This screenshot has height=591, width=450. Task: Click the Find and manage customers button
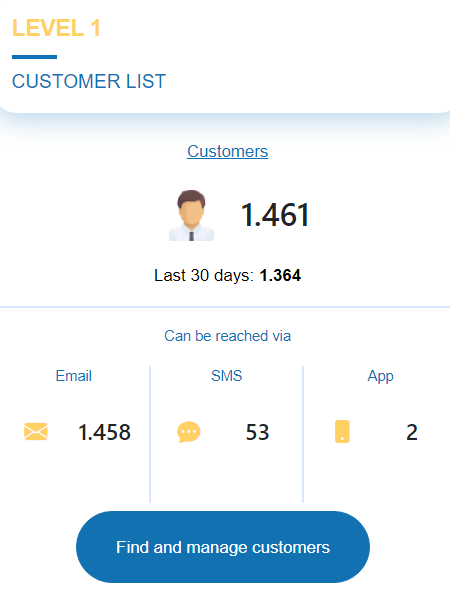[223, 547]
